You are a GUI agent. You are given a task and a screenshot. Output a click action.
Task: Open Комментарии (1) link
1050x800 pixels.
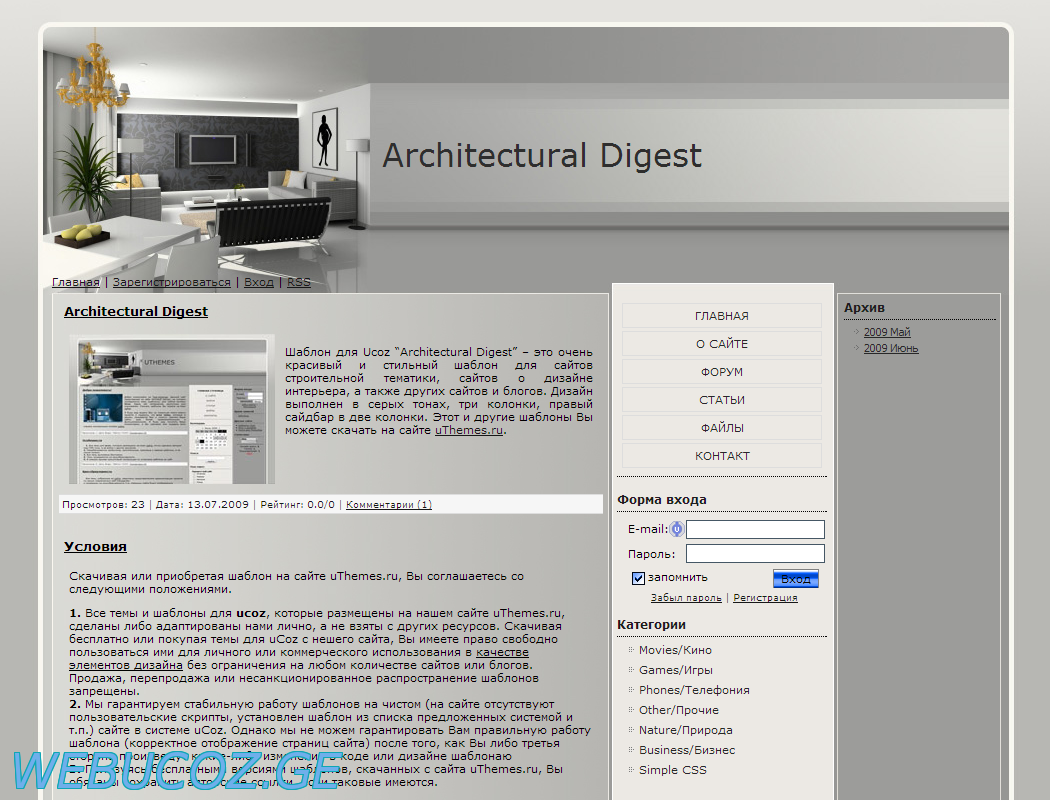point(388,505)
